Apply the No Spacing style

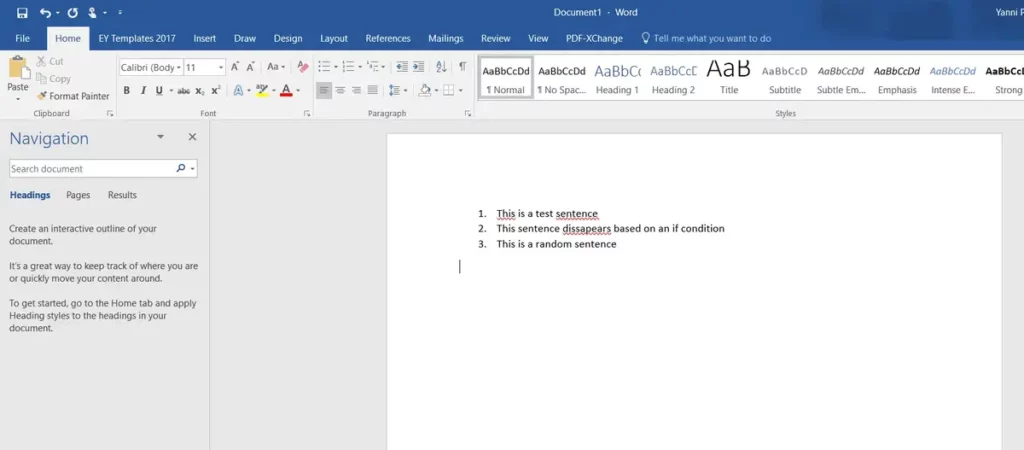tap(562, 78)
